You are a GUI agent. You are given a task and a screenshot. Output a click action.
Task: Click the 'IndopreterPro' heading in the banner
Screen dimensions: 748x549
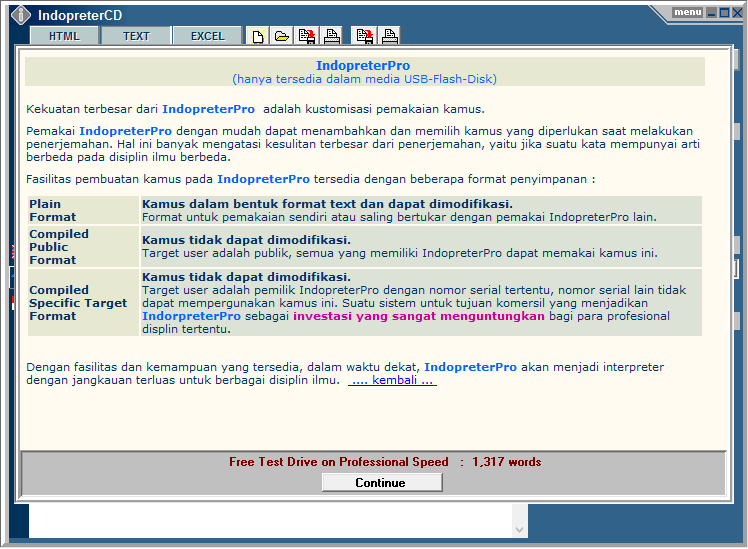[x=363, y=65]
